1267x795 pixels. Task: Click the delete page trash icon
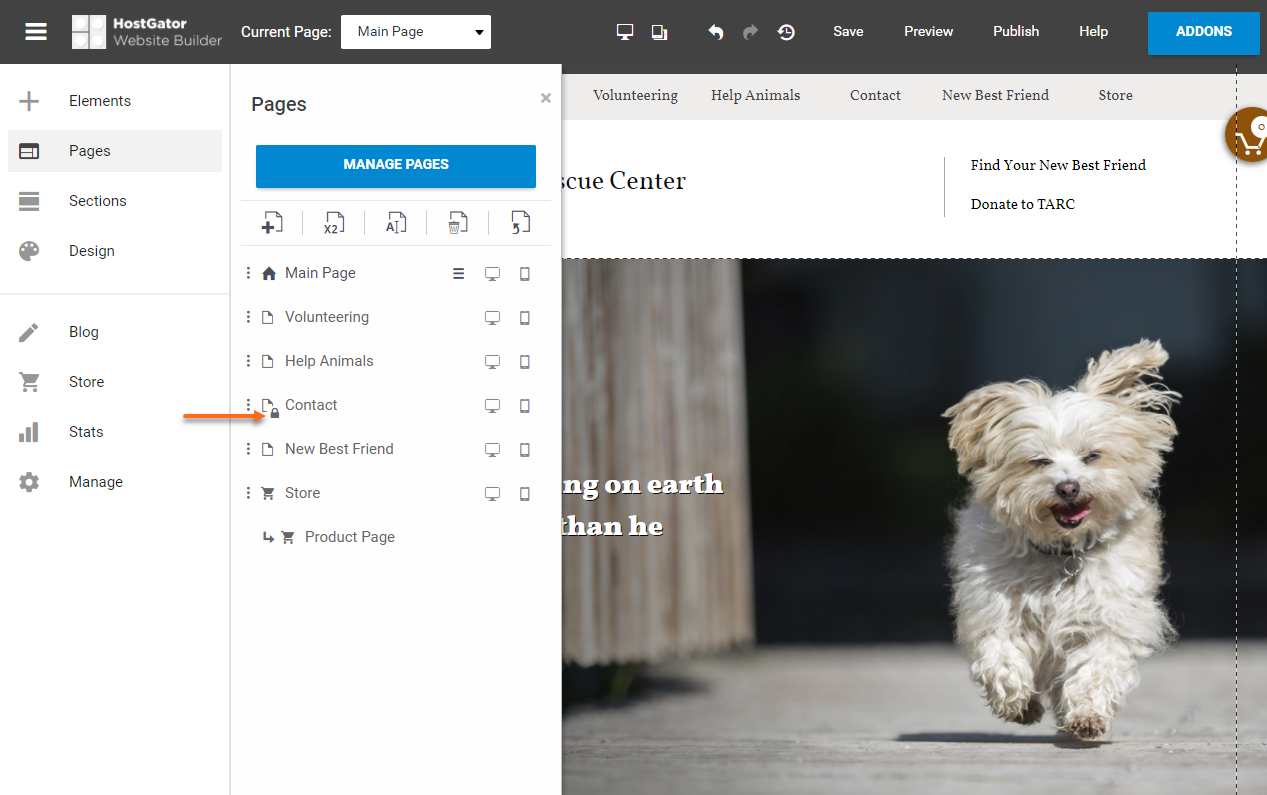[457, 223]
